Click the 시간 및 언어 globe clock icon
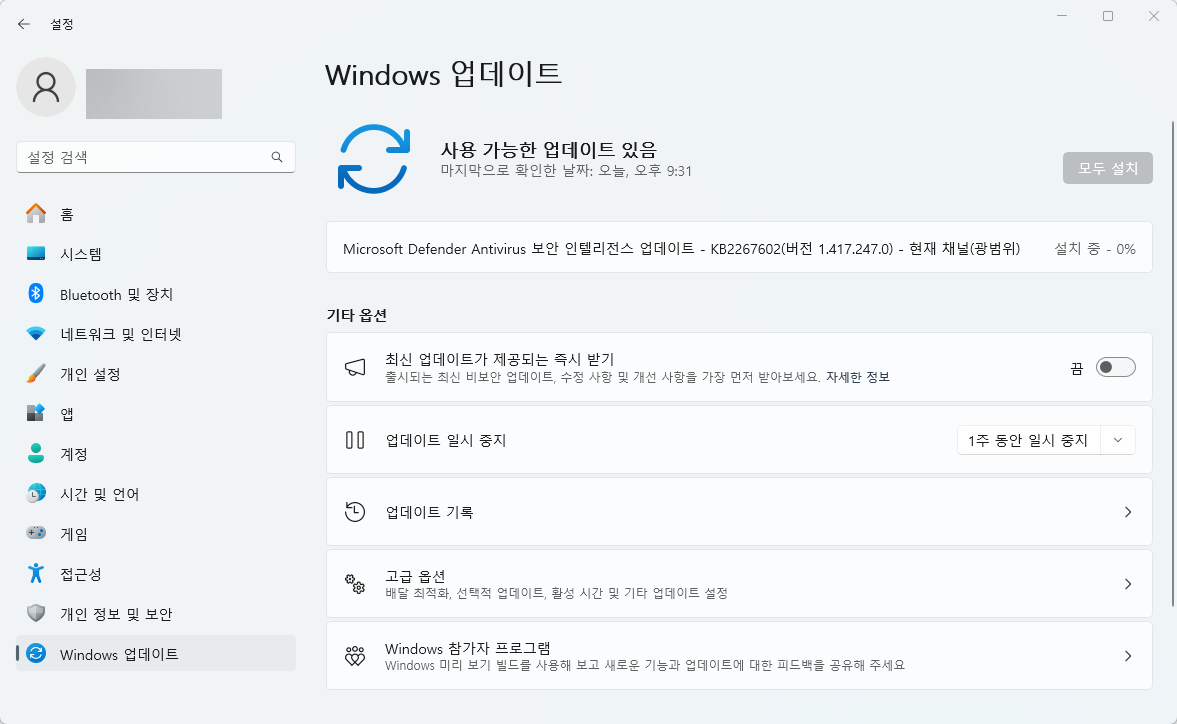Image resolution: width=1177 pixels, height=724 pixels. 36,494
